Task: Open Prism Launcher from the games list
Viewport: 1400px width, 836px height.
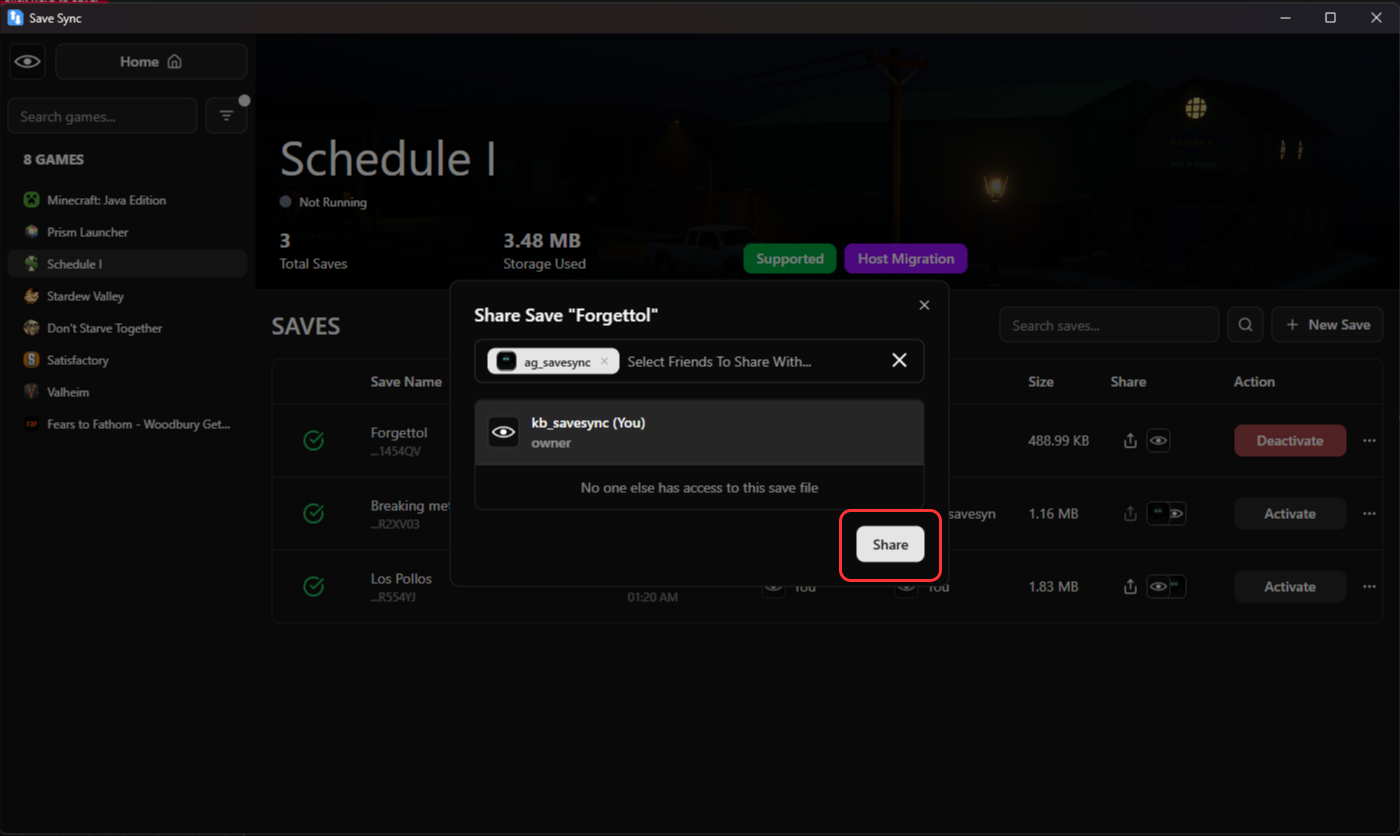Action: point(127,232)
